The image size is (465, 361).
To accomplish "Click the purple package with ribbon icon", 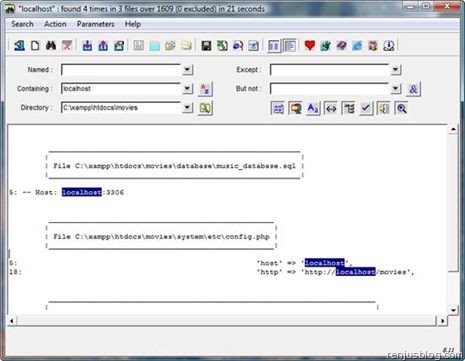I will click(373, 45).
